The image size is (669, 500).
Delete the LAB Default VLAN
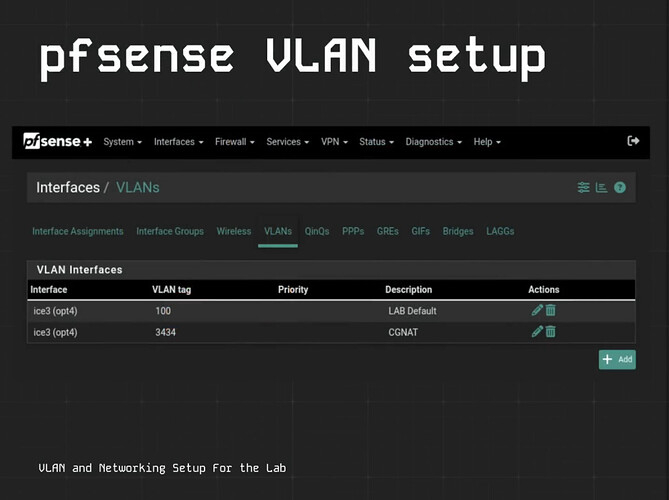coord(551,310)
